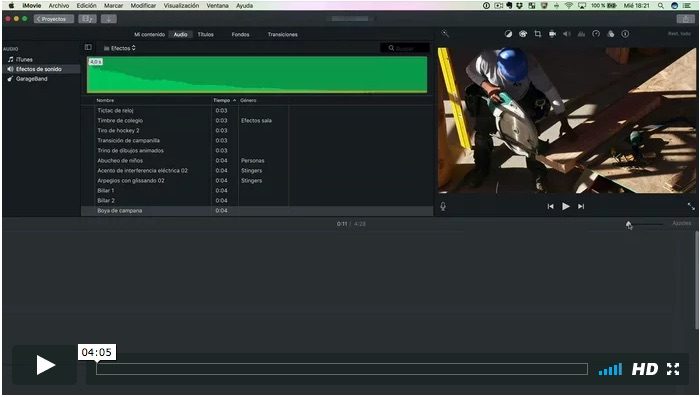
Task: Open the Apple menu
Action: (12, 6)
